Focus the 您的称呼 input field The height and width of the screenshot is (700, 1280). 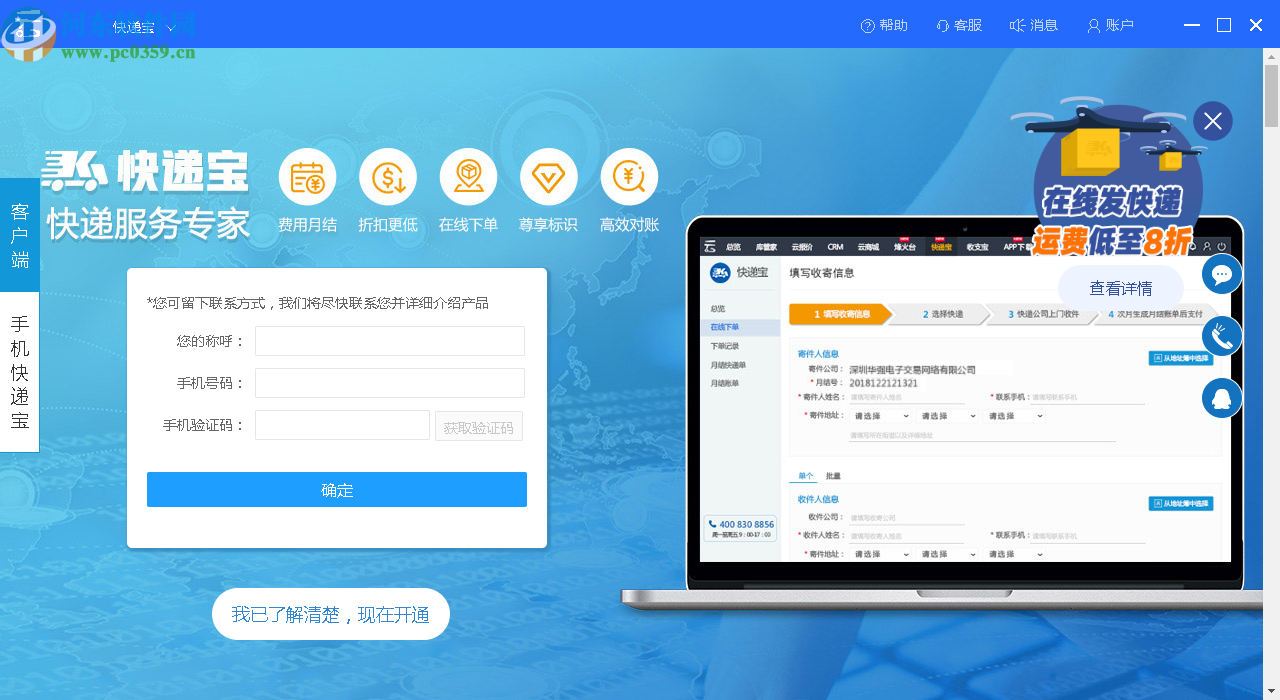390,341
